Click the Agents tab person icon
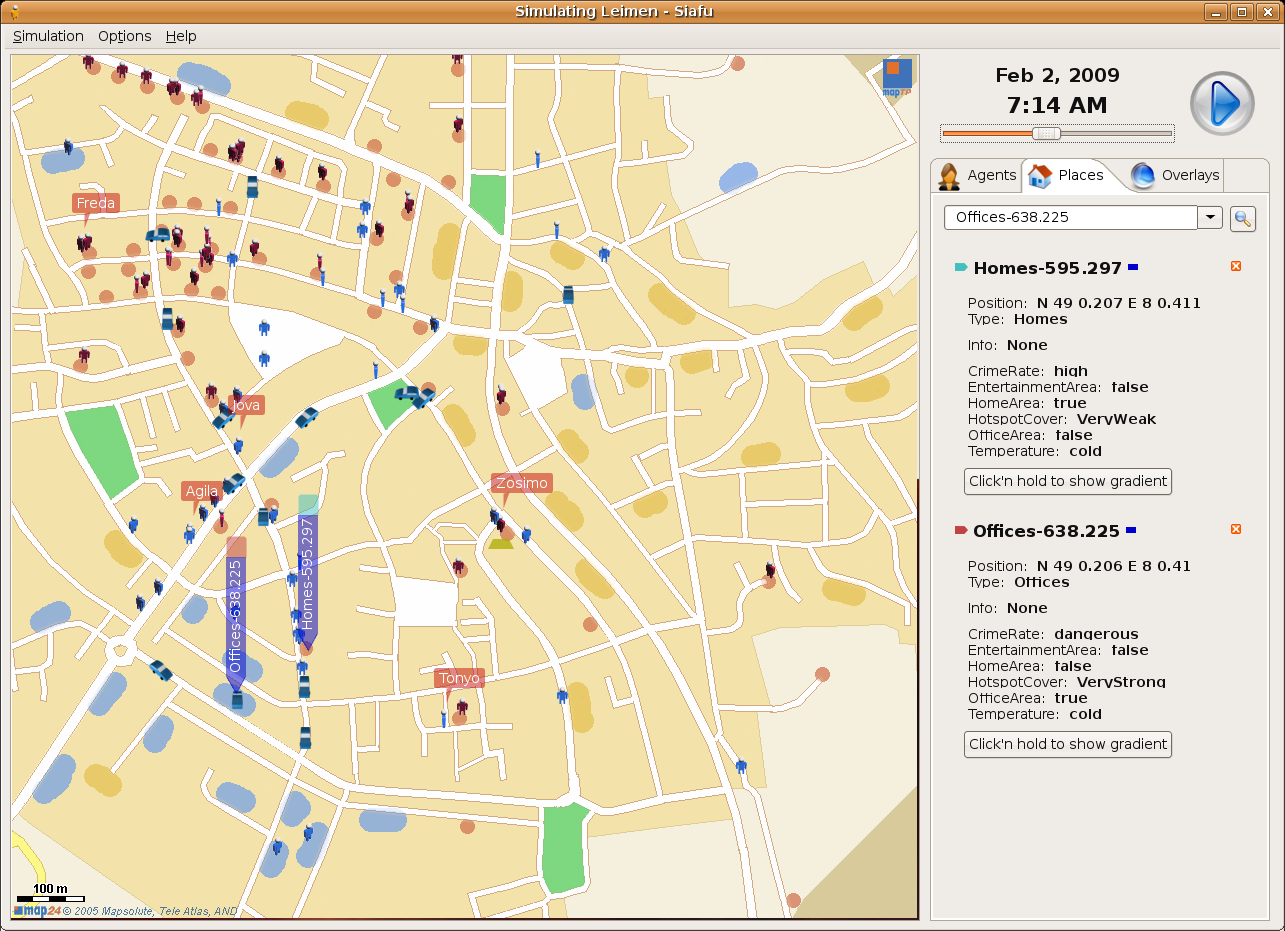The image size is (1285, 931). [x=949, y=176]
